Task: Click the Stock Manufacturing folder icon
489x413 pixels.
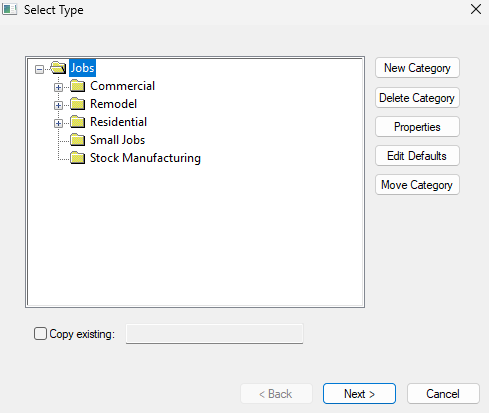Action: 78,158
